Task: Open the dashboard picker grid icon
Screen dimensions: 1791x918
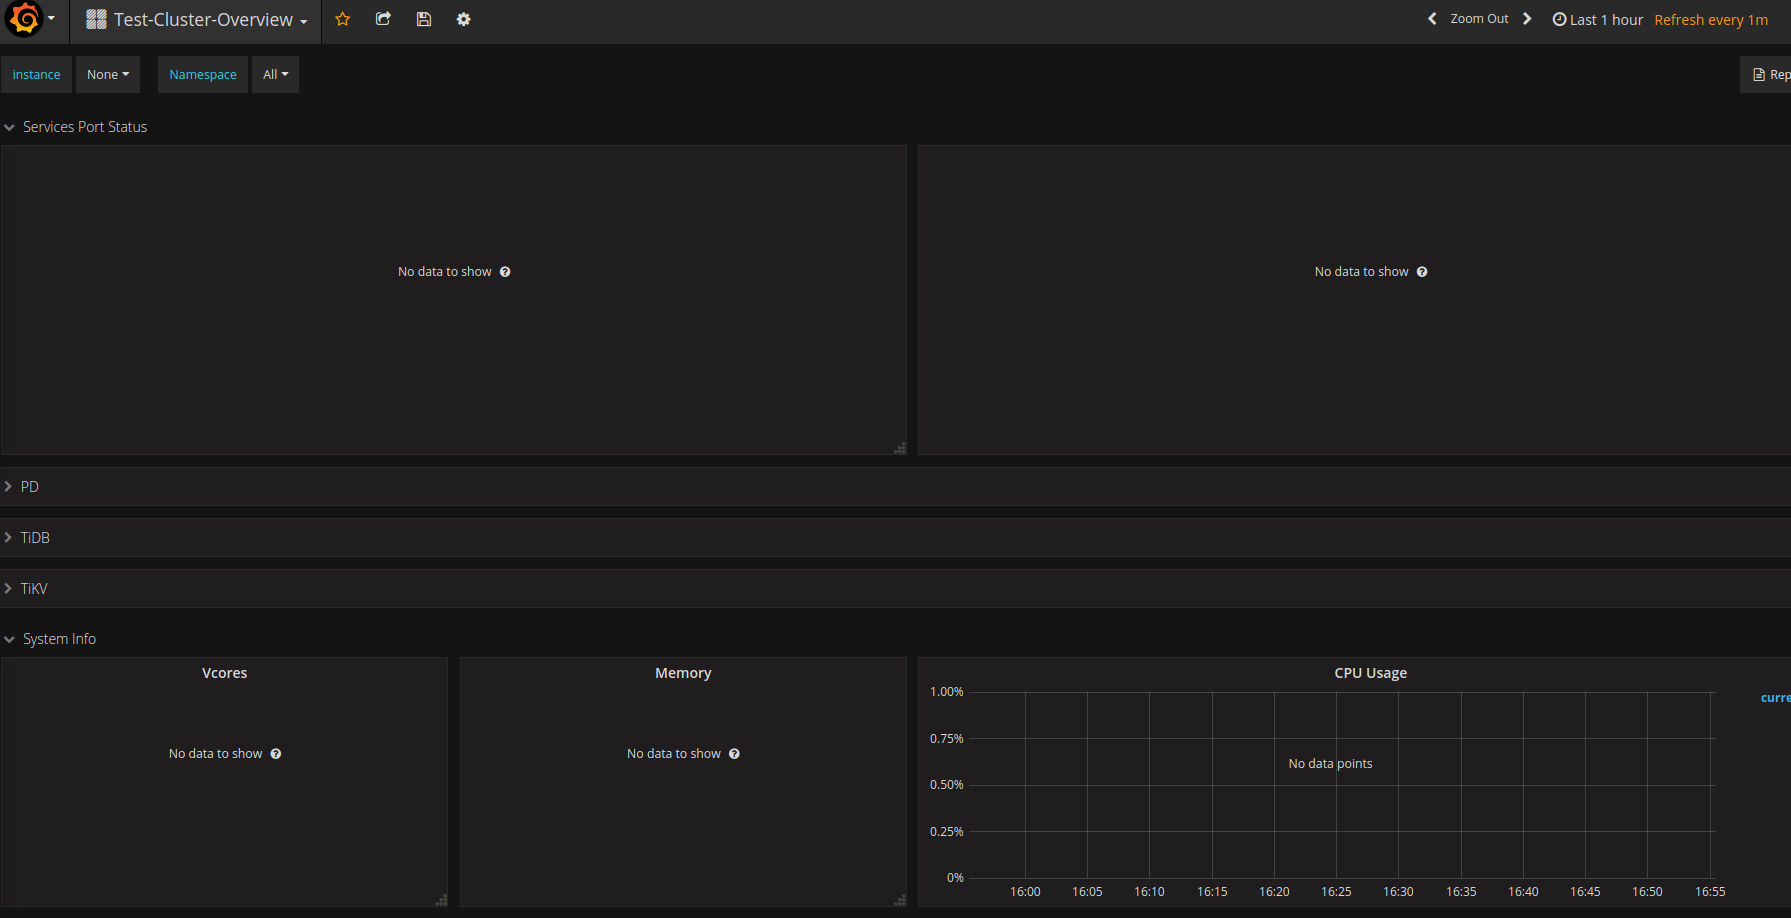Action: pos(97,18)
